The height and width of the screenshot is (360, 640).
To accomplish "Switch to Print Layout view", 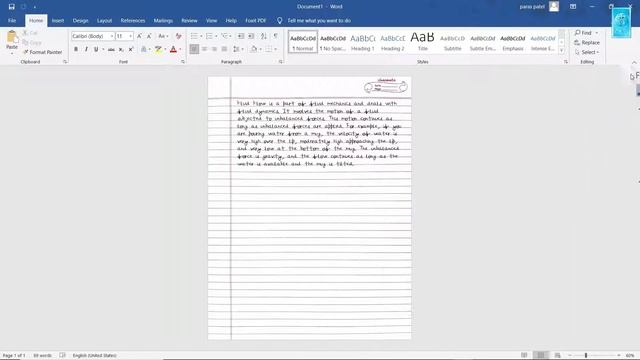I will (x=540, y=356).
